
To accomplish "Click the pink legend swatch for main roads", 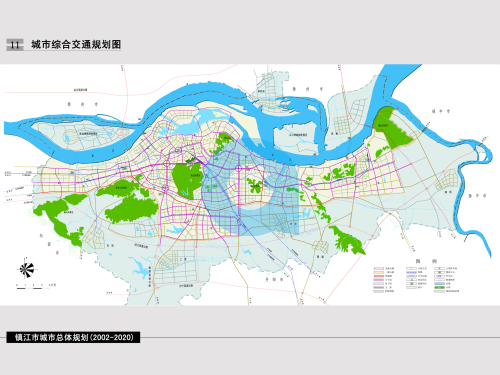I will [x=379, y=280].
